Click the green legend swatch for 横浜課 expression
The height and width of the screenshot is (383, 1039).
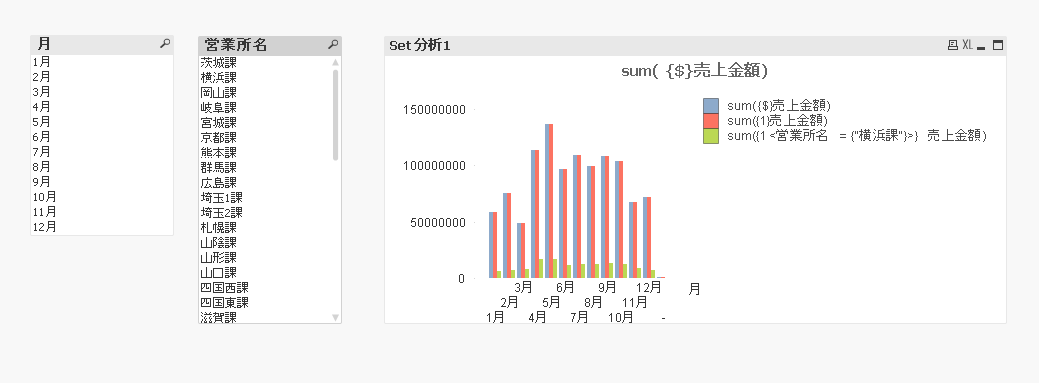coord(711,136)
